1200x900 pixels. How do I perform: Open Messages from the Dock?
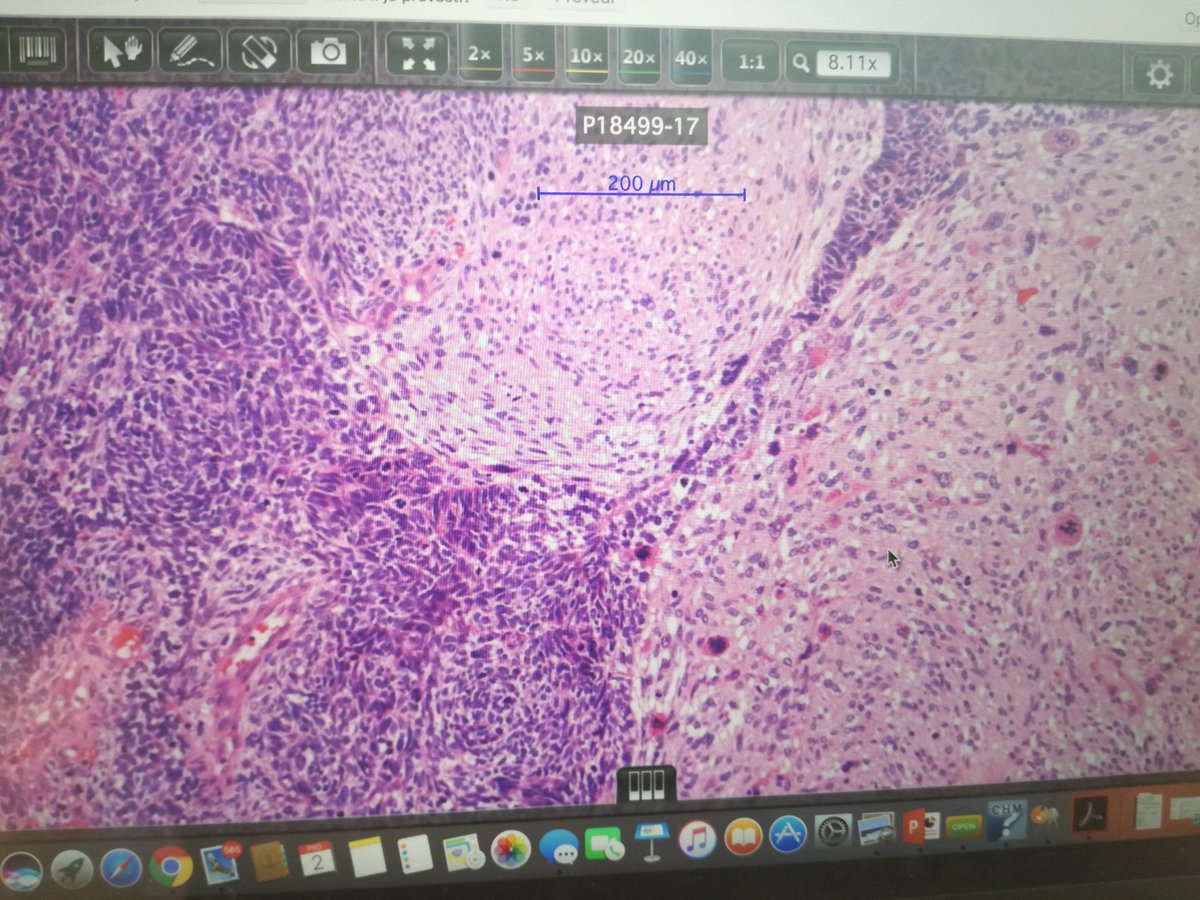coord(558,848)
